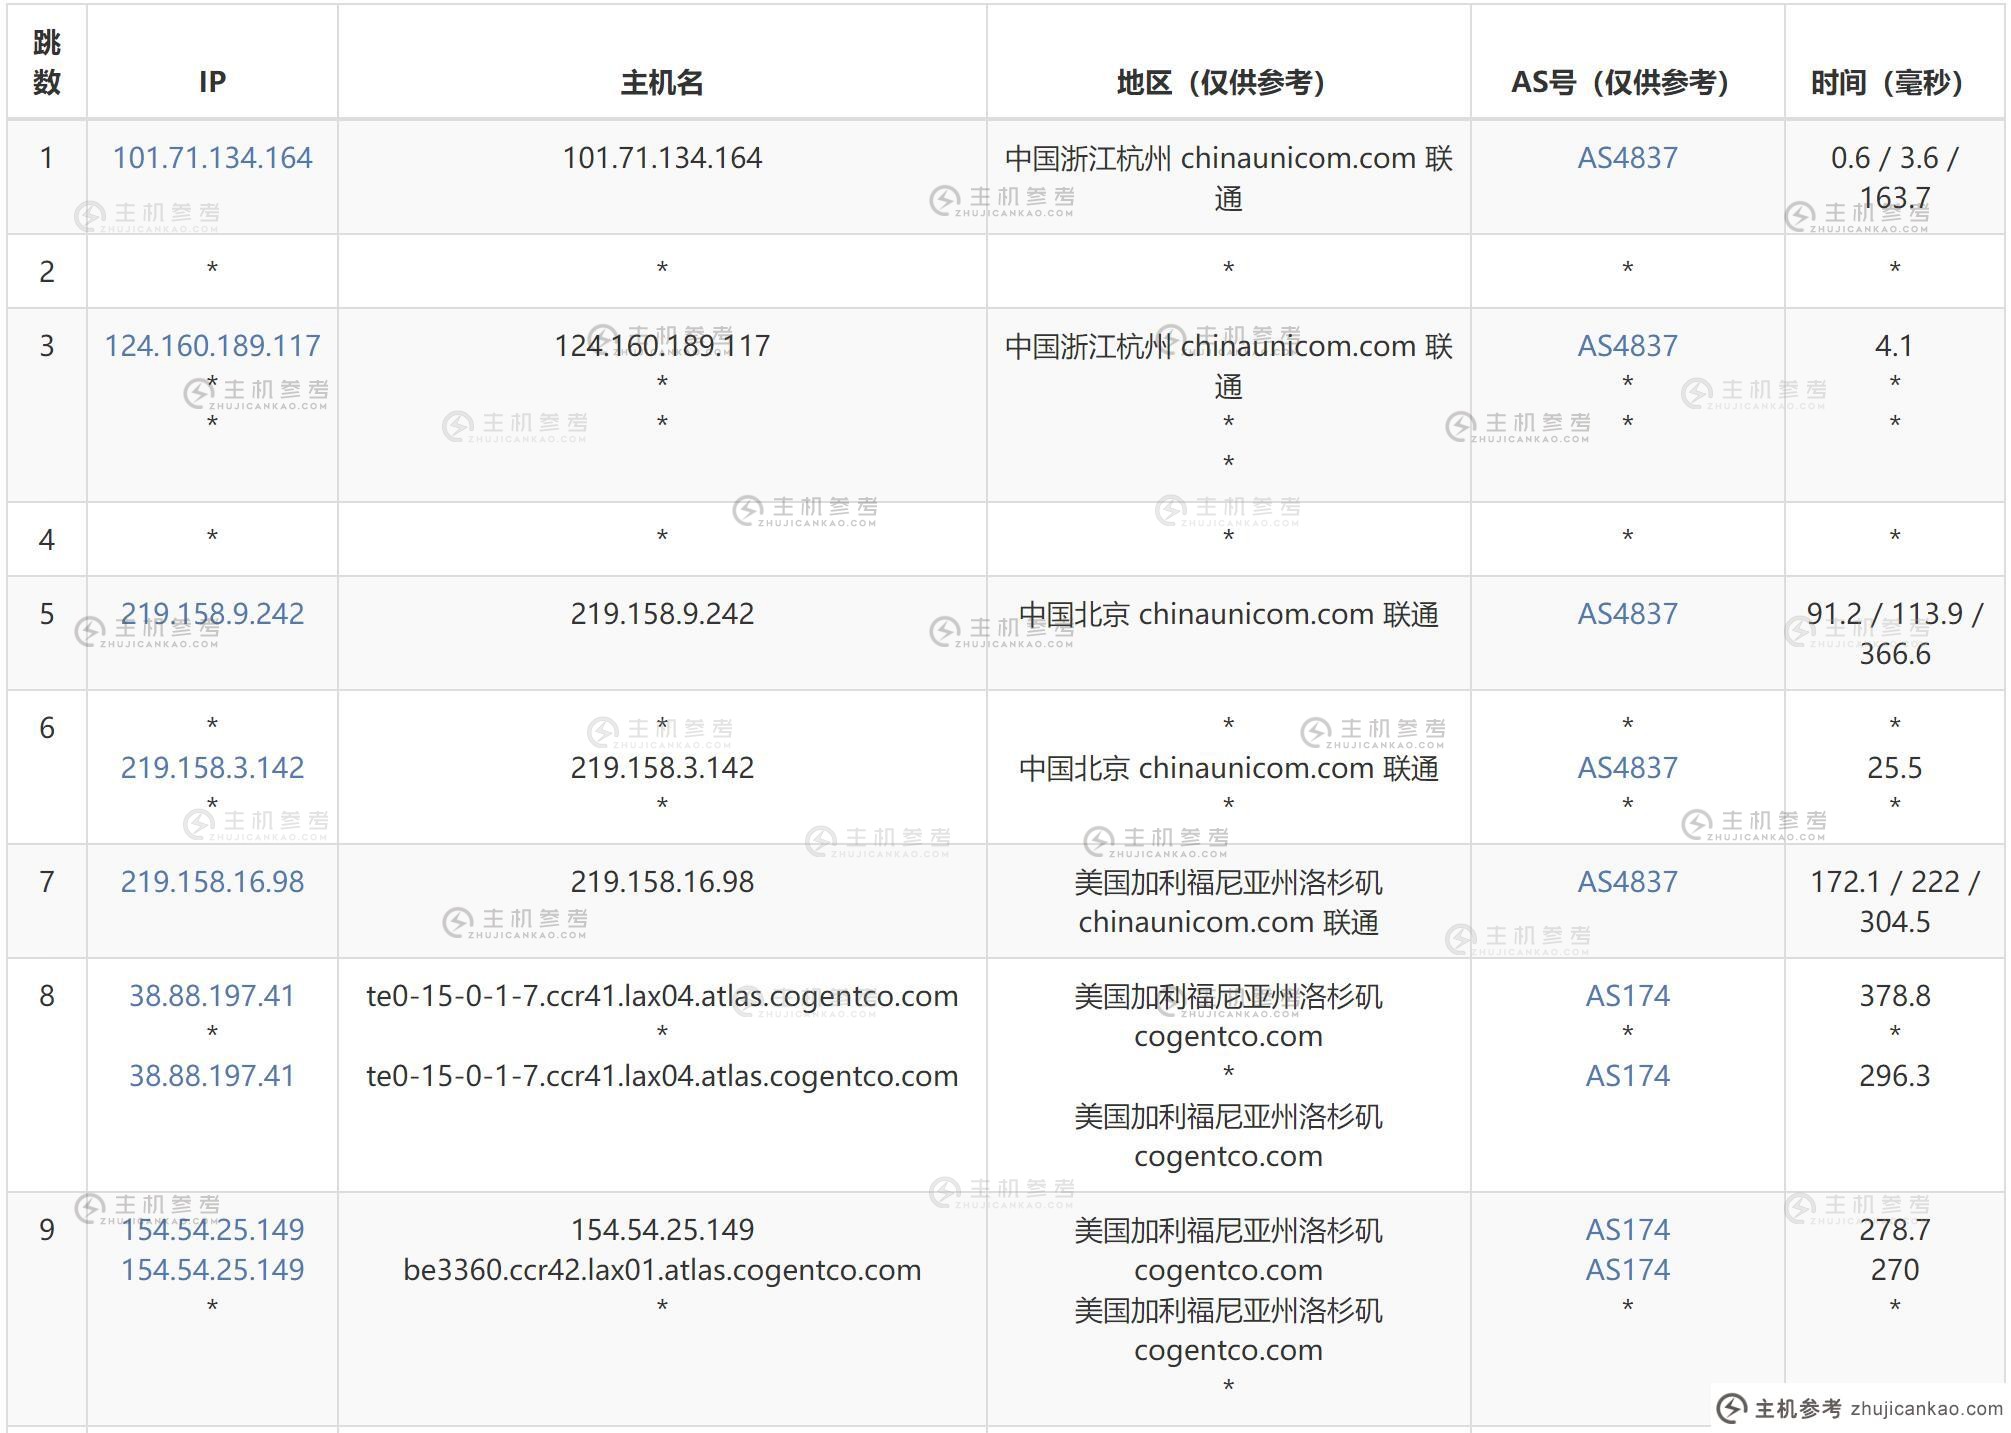This screenshot has width=2011, height=1433.
Task: Open the 219.158.9.242 link in the IP column
Action: click(212, 614)
